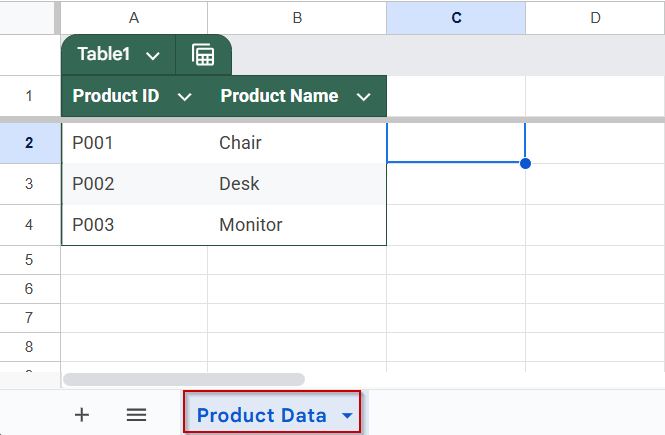Switch to the Product Data sheet tab
The width and height of the screenshot is (665, 435).
(x=262, y=415)
